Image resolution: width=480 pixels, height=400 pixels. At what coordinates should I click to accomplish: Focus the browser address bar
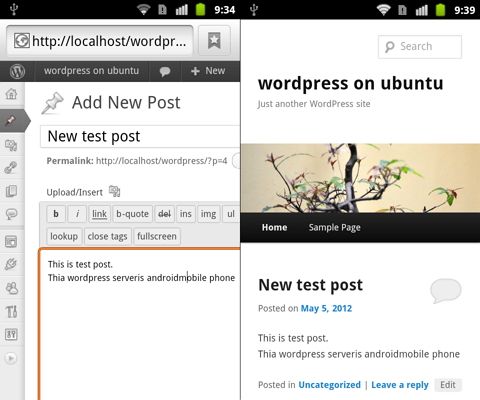pos(100,41)
